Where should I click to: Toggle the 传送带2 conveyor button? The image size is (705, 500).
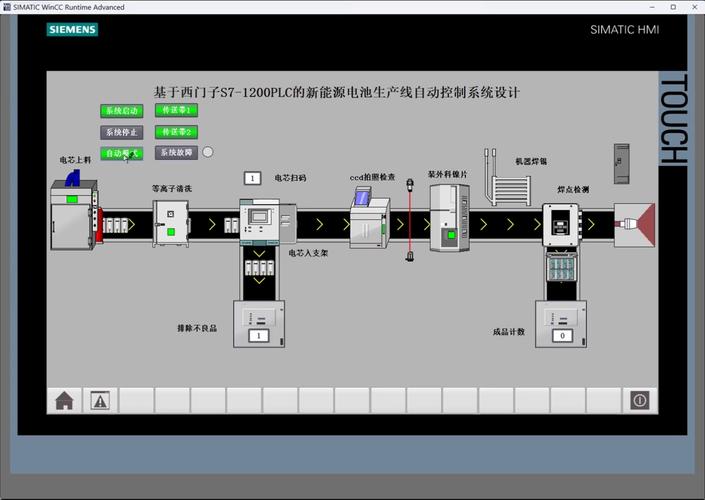click(176, 132)
